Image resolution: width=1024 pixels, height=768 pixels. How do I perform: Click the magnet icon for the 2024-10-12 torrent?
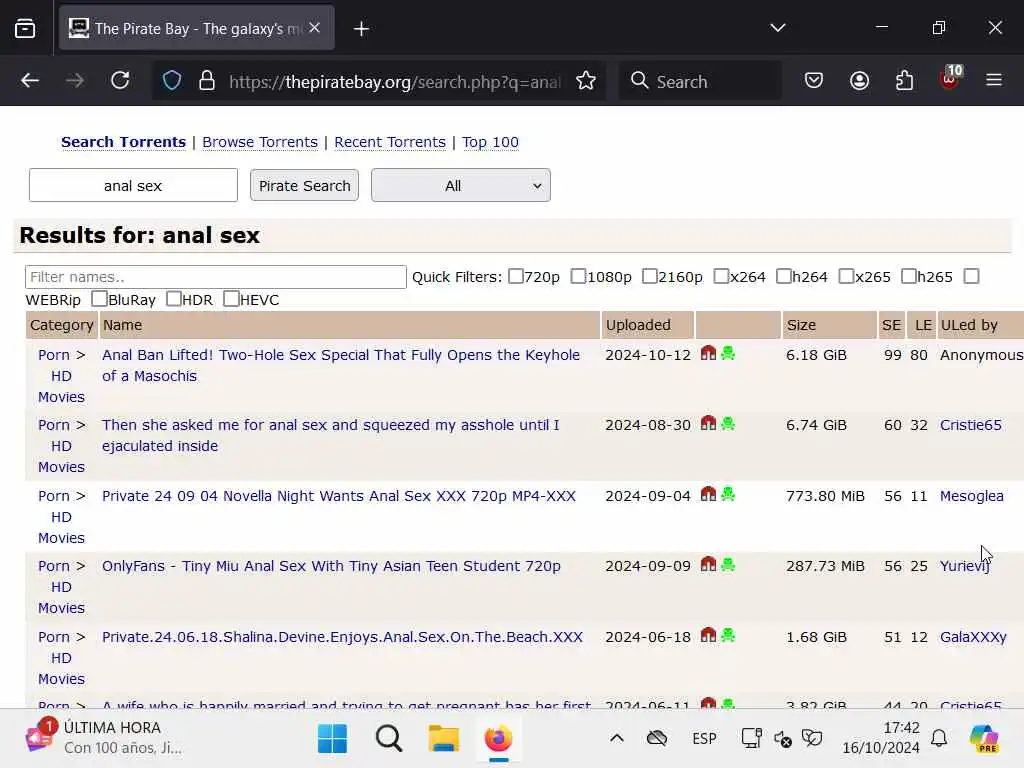(709, 353)
